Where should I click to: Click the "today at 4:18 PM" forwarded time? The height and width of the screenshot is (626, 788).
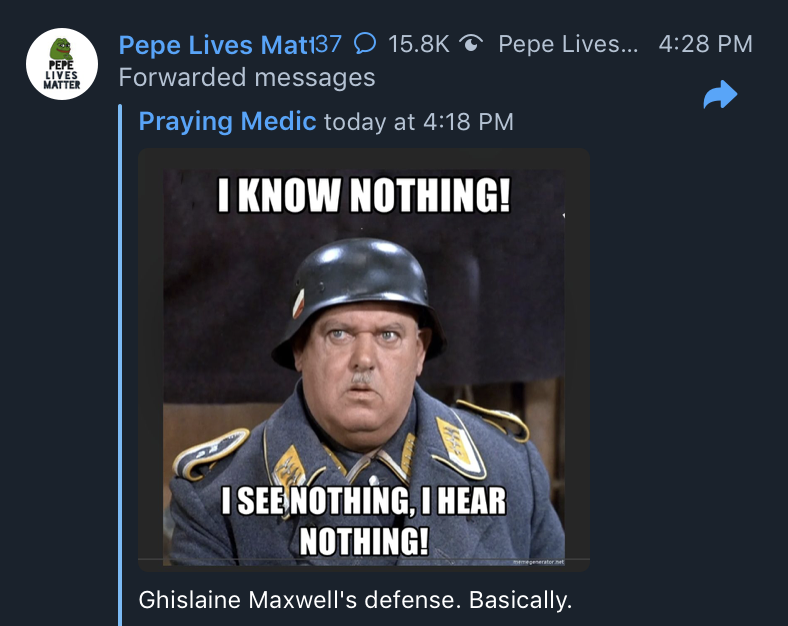[x=419, y=122]
